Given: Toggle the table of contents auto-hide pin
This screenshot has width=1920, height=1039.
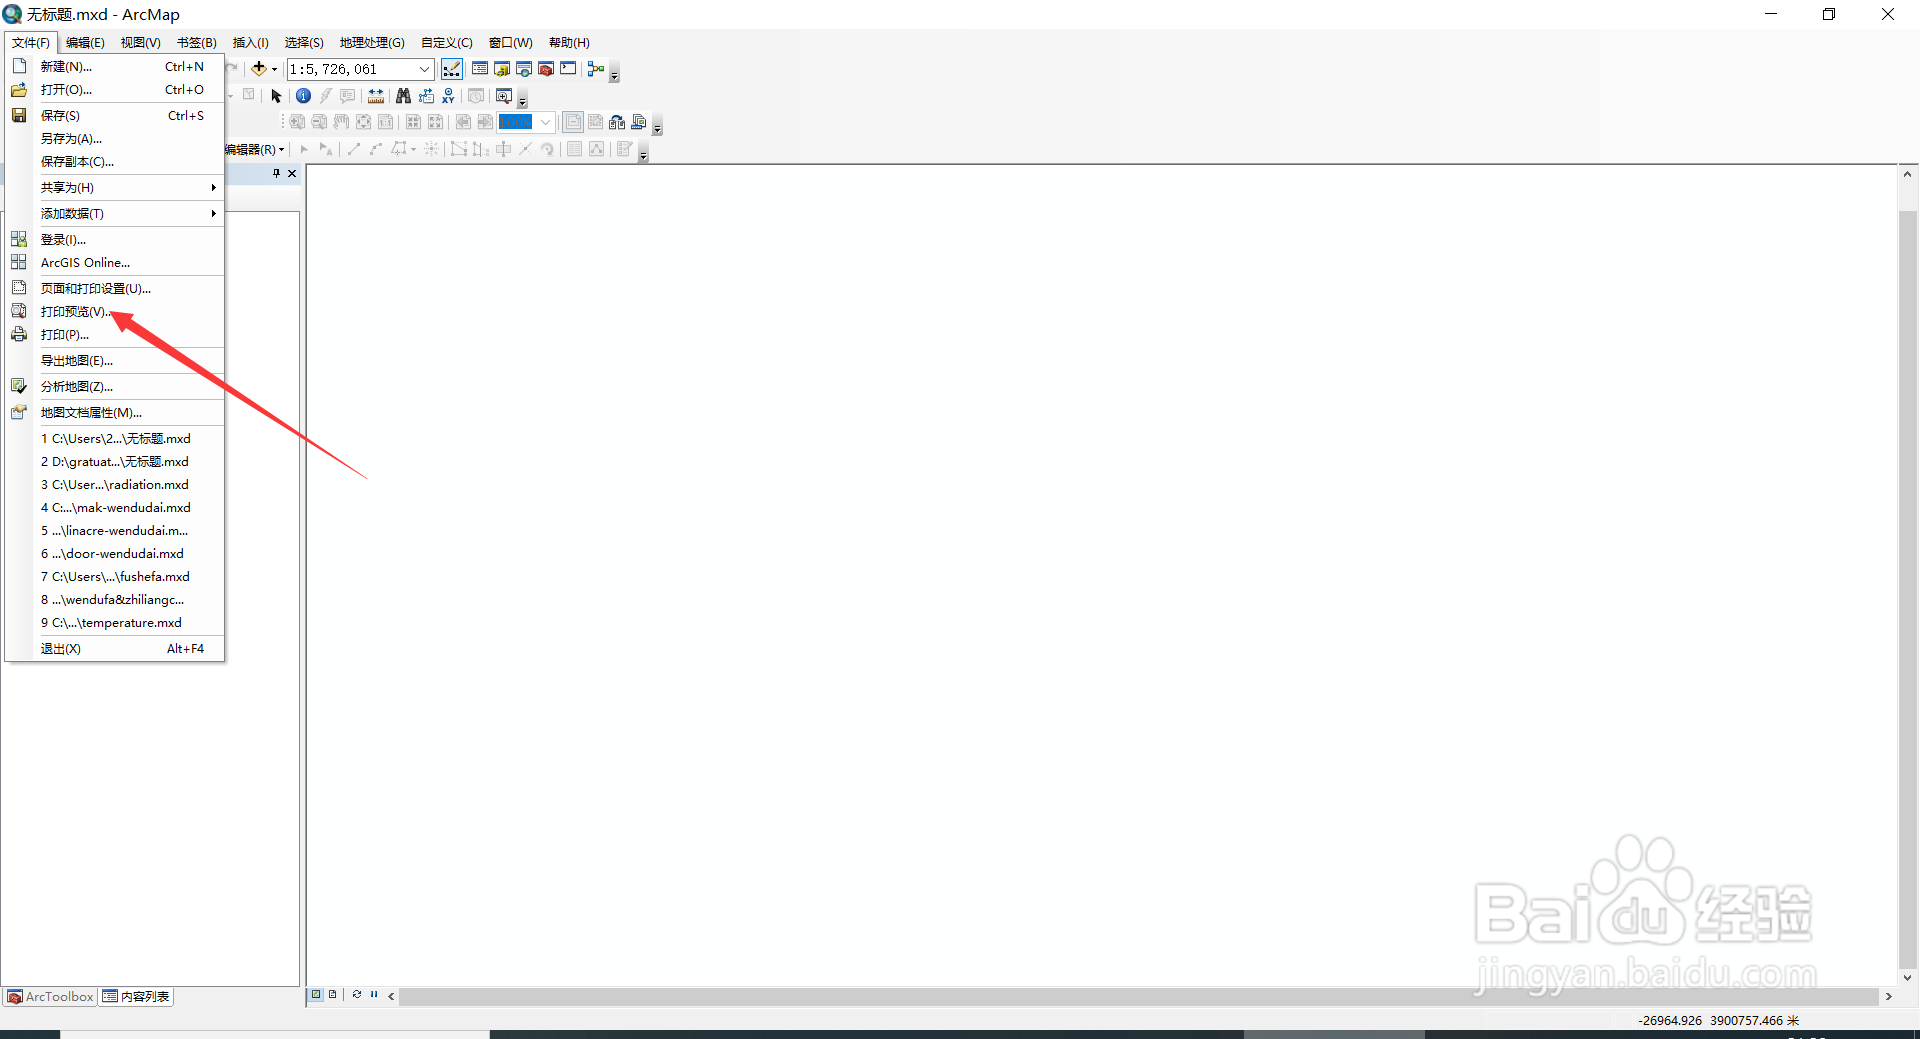Looking at the screenshot, I should (x=276, y=173).
